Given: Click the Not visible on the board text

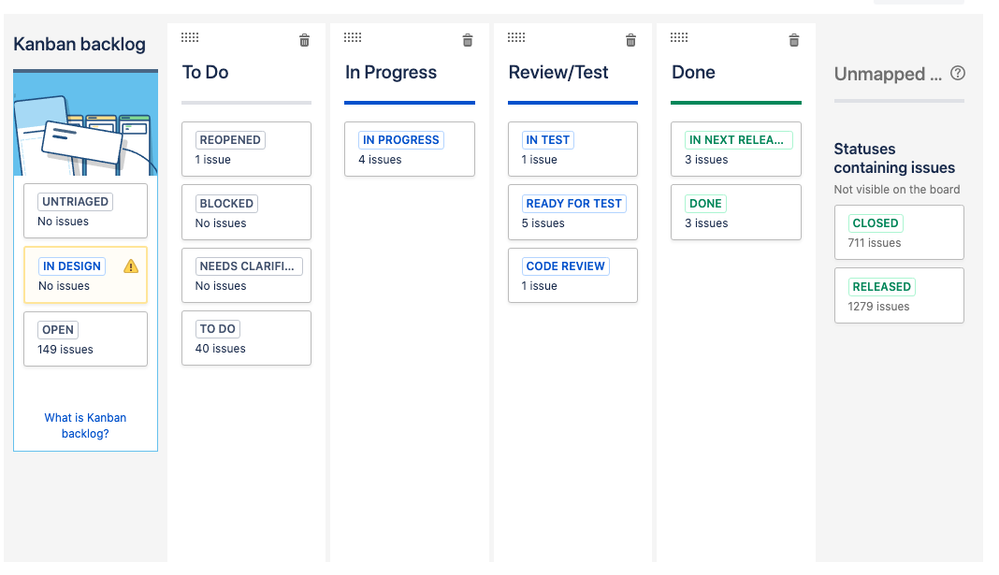Looking at the screenshot, I should 897,189.
